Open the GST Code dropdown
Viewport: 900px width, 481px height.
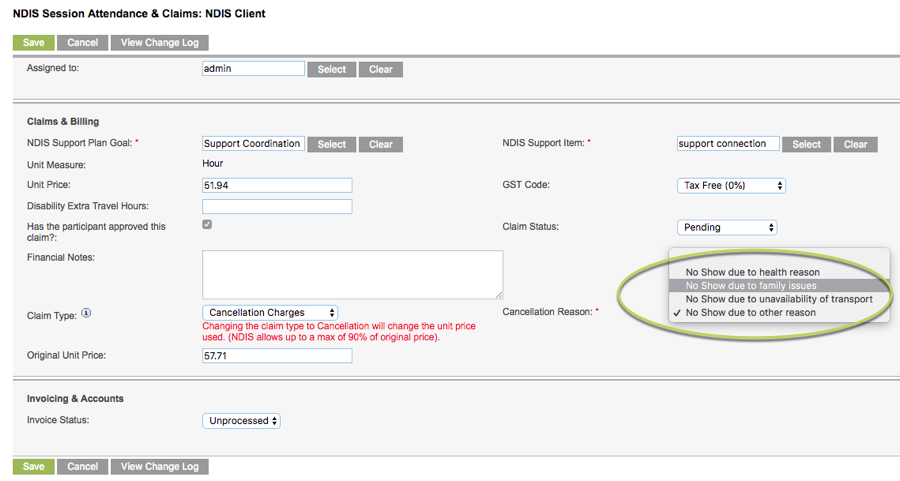[731, 185]
